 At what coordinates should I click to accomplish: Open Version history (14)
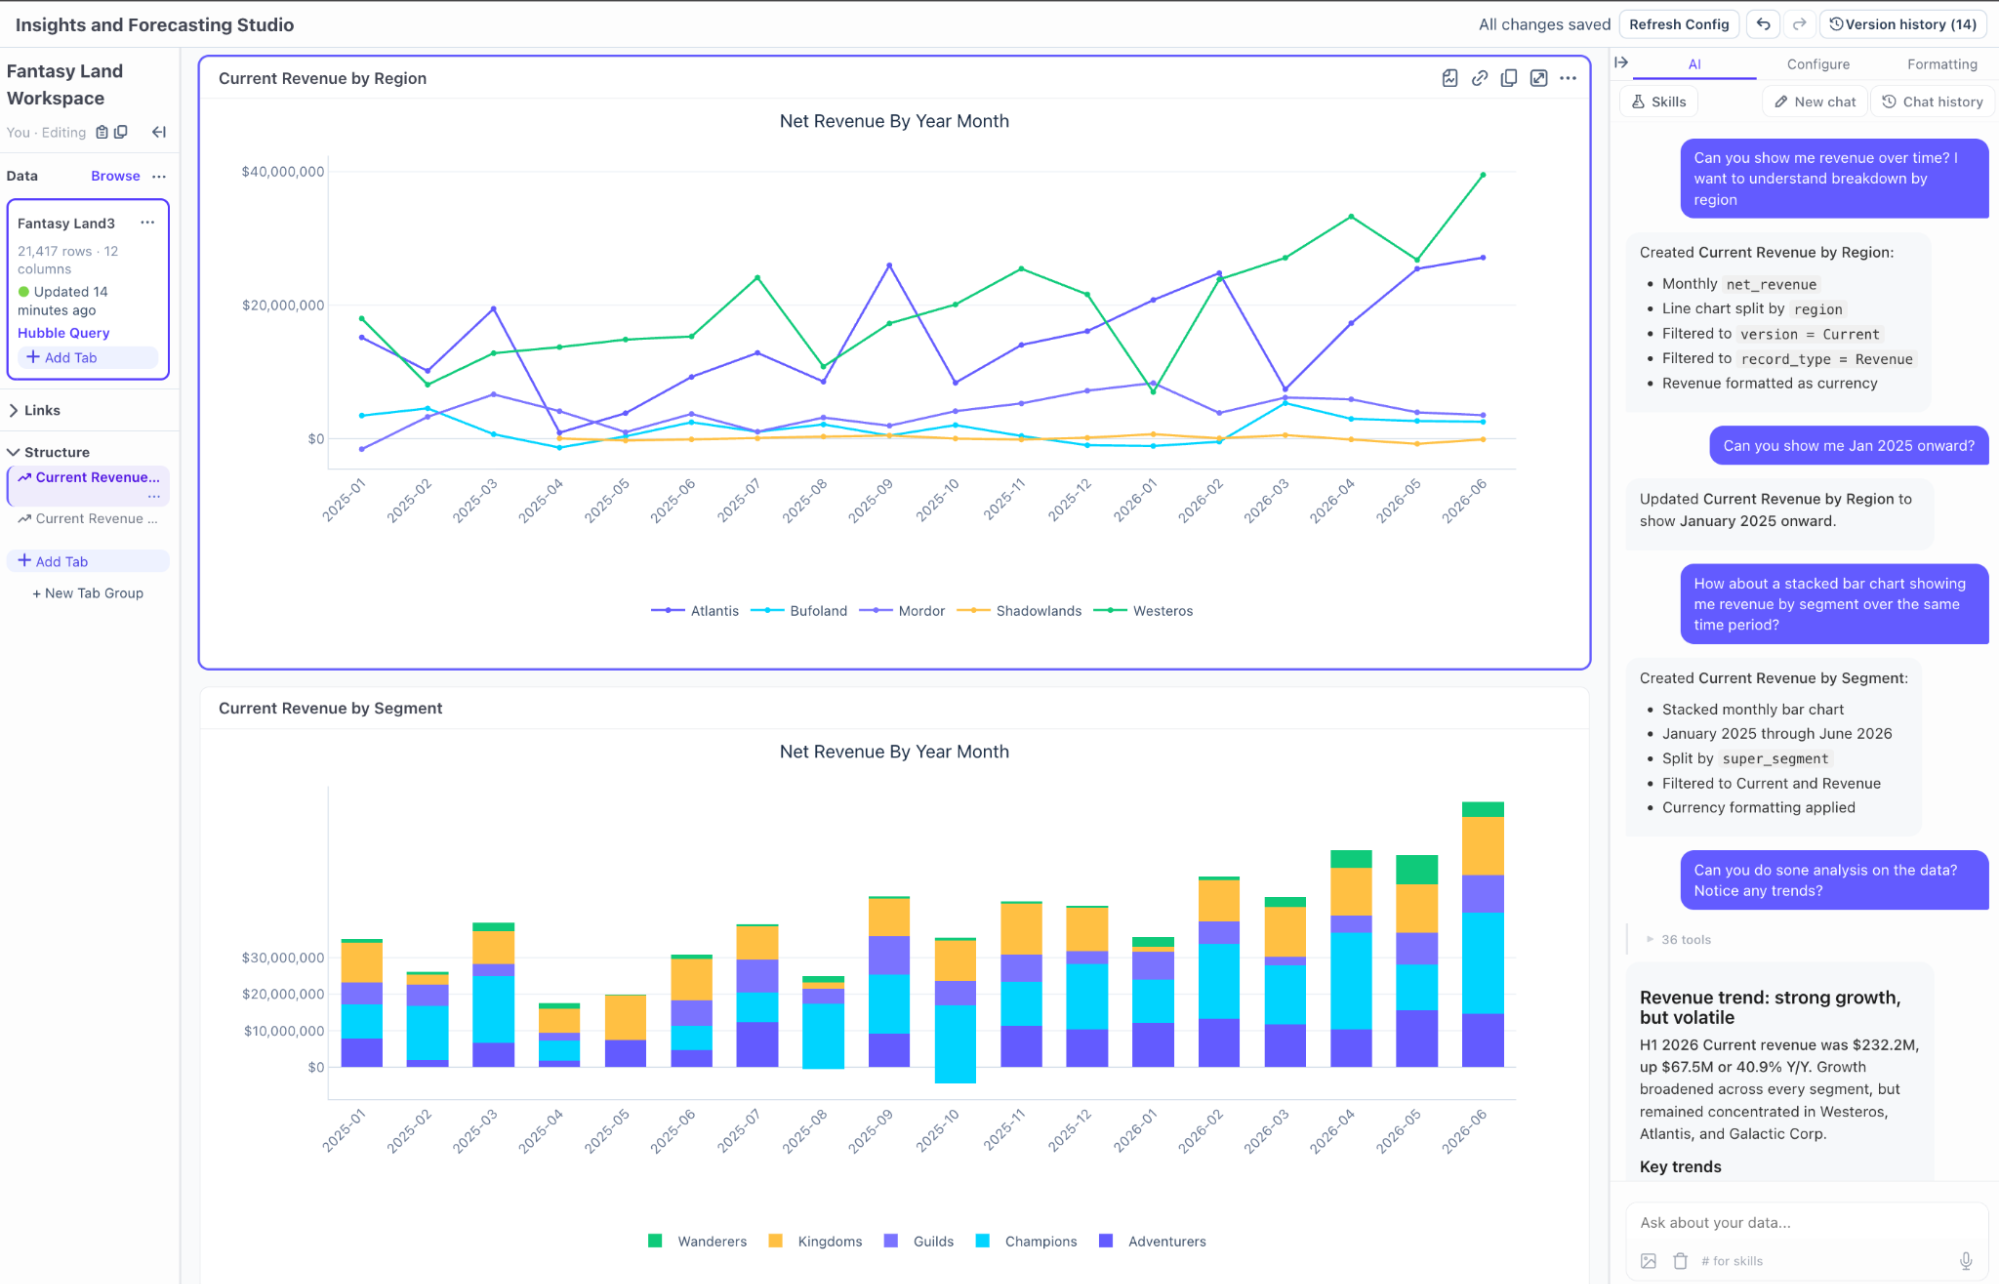click(x=1903, y=24)
